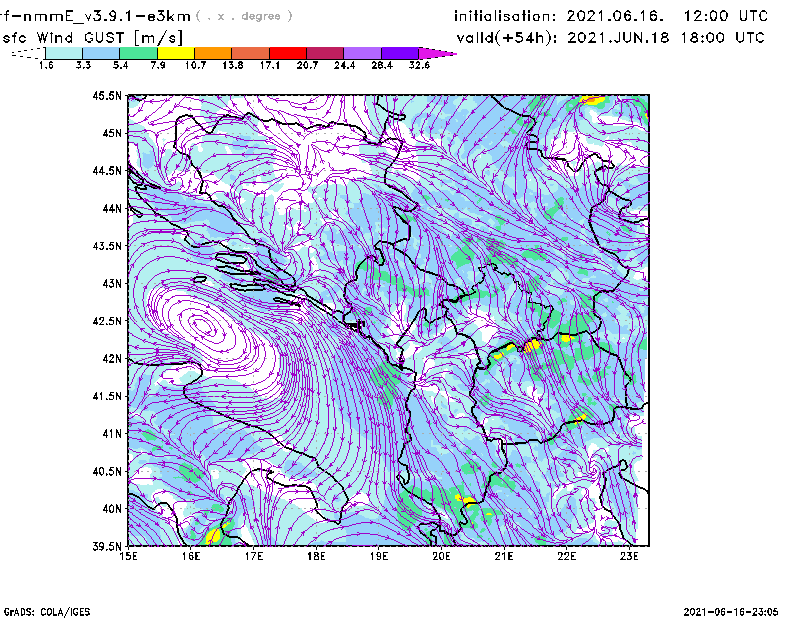Click the 17E longitude label

254,556
